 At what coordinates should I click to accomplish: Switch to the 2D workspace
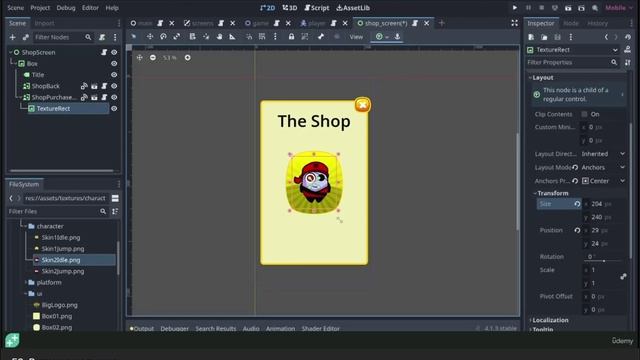click(268, 8)
